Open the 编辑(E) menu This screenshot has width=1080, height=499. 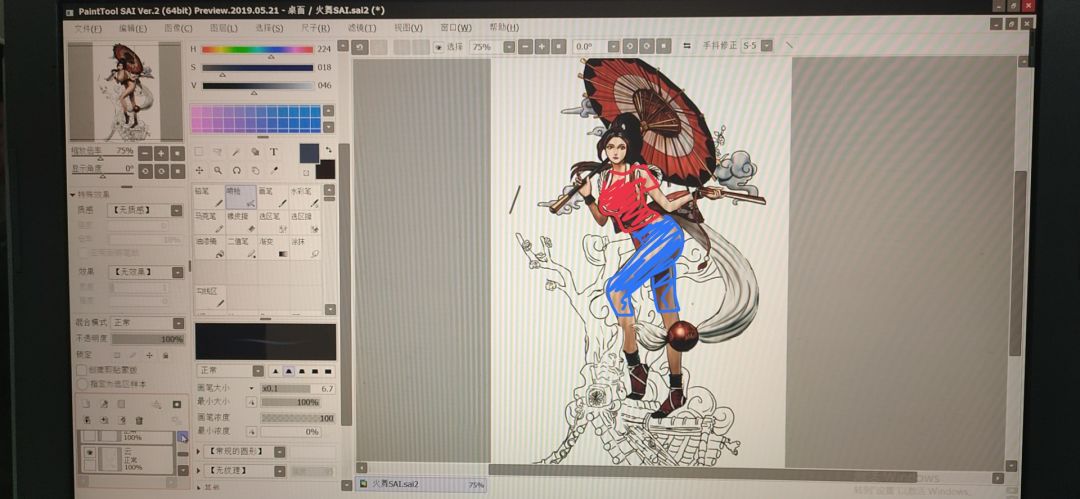point(133,28)
